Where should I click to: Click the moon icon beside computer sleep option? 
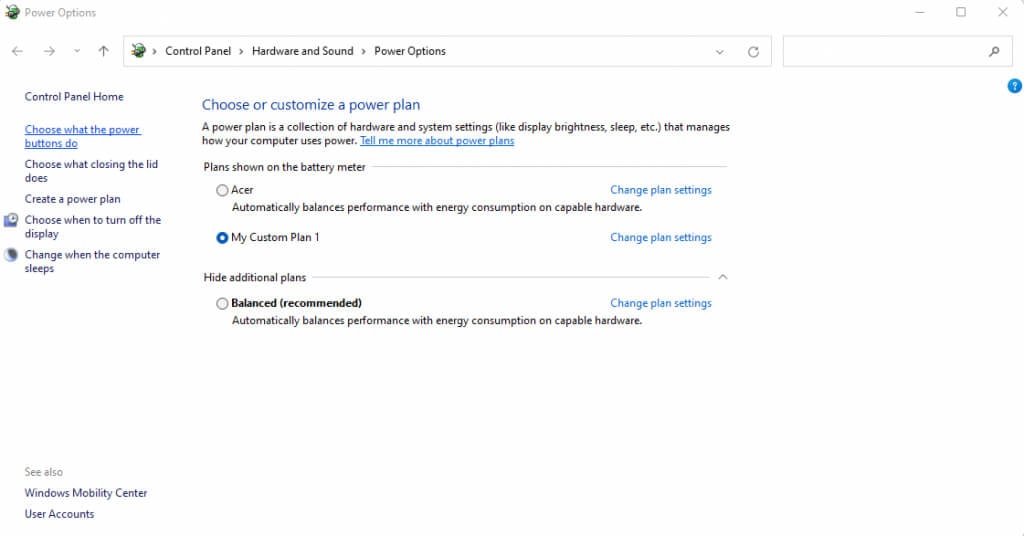click(x=11, y=255)
